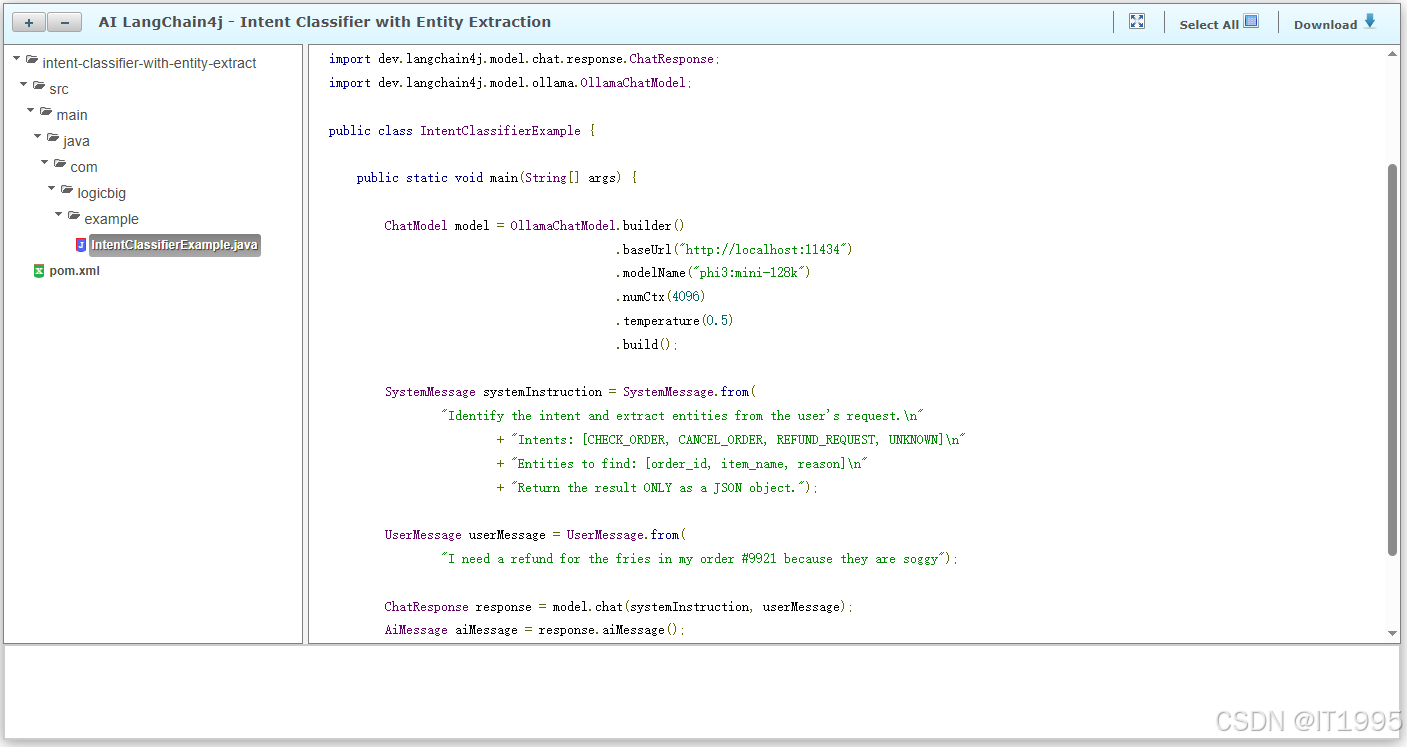Click the folder icon next to example
Screen dimensions: 1407x747
tap(74, 217)
